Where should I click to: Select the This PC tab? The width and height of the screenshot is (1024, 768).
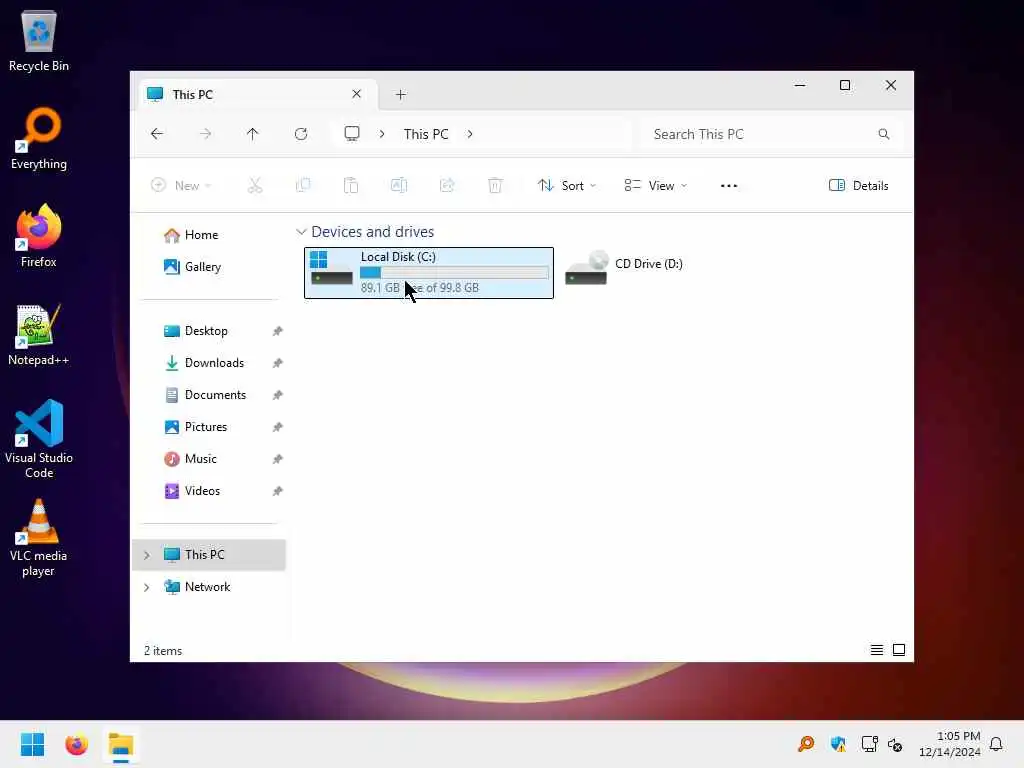pyautogui.click(x=258, y=95)
